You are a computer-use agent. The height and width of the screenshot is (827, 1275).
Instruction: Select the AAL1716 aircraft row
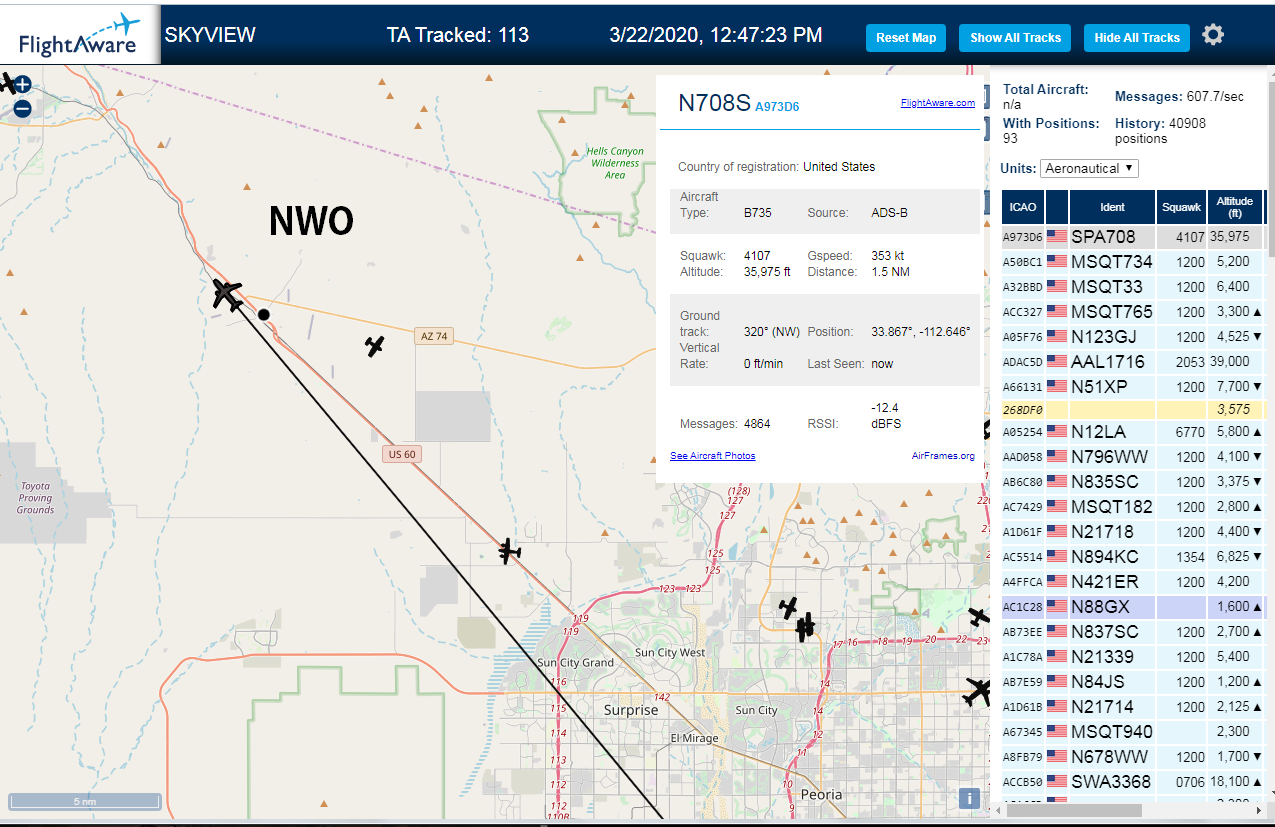point(1133,362)
